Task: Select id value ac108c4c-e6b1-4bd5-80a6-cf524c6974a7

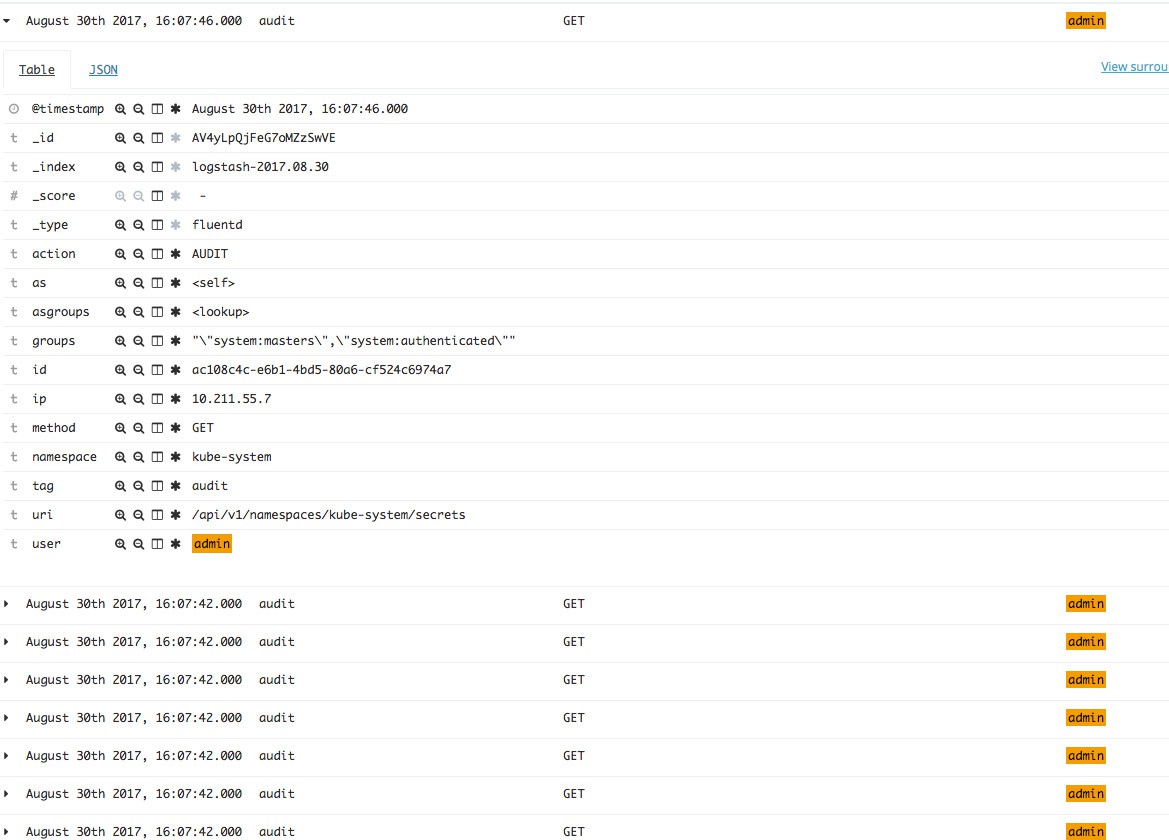Action: [x=321, y=370]
